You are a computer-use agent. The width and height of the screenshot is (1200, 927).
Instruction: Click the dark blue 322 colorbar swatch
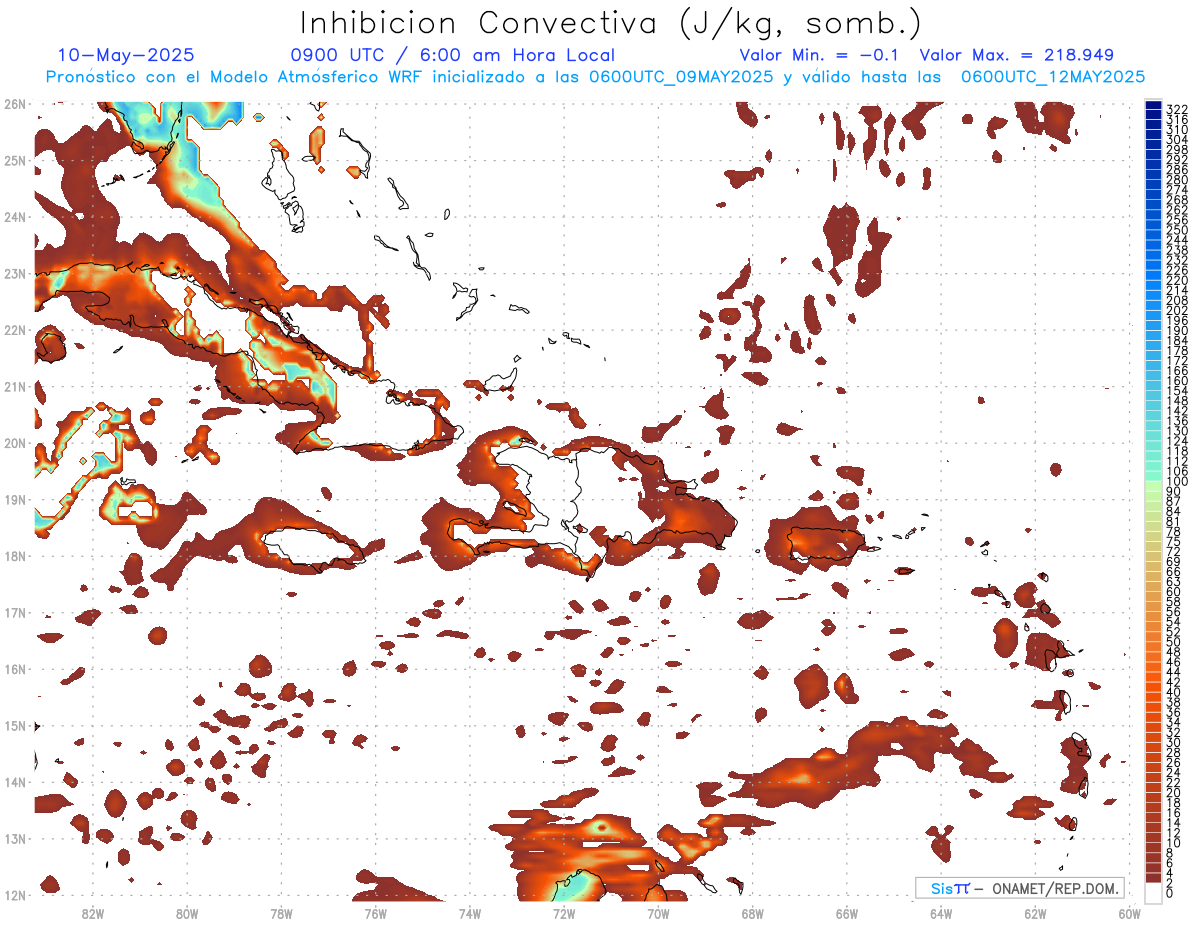click(x=1154, y=107)
